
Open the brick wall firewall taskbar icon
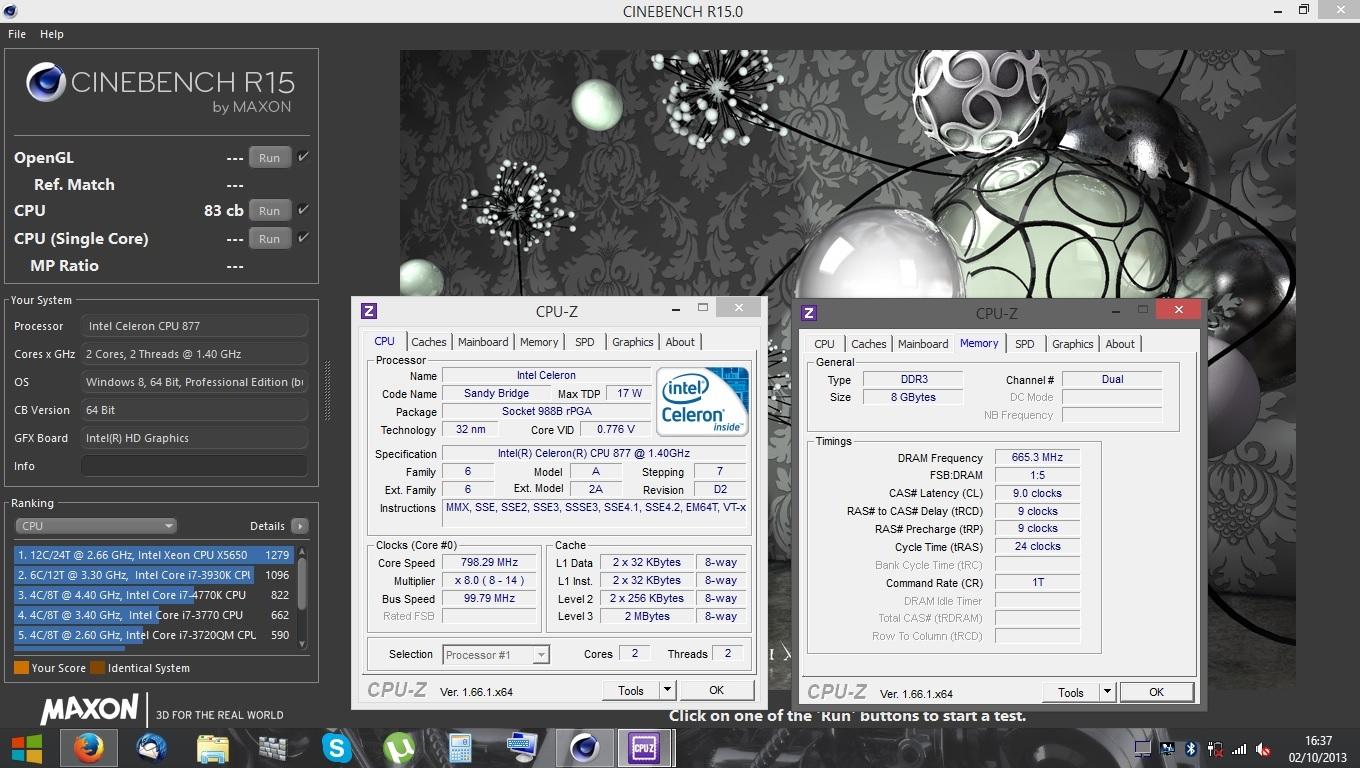273,748
